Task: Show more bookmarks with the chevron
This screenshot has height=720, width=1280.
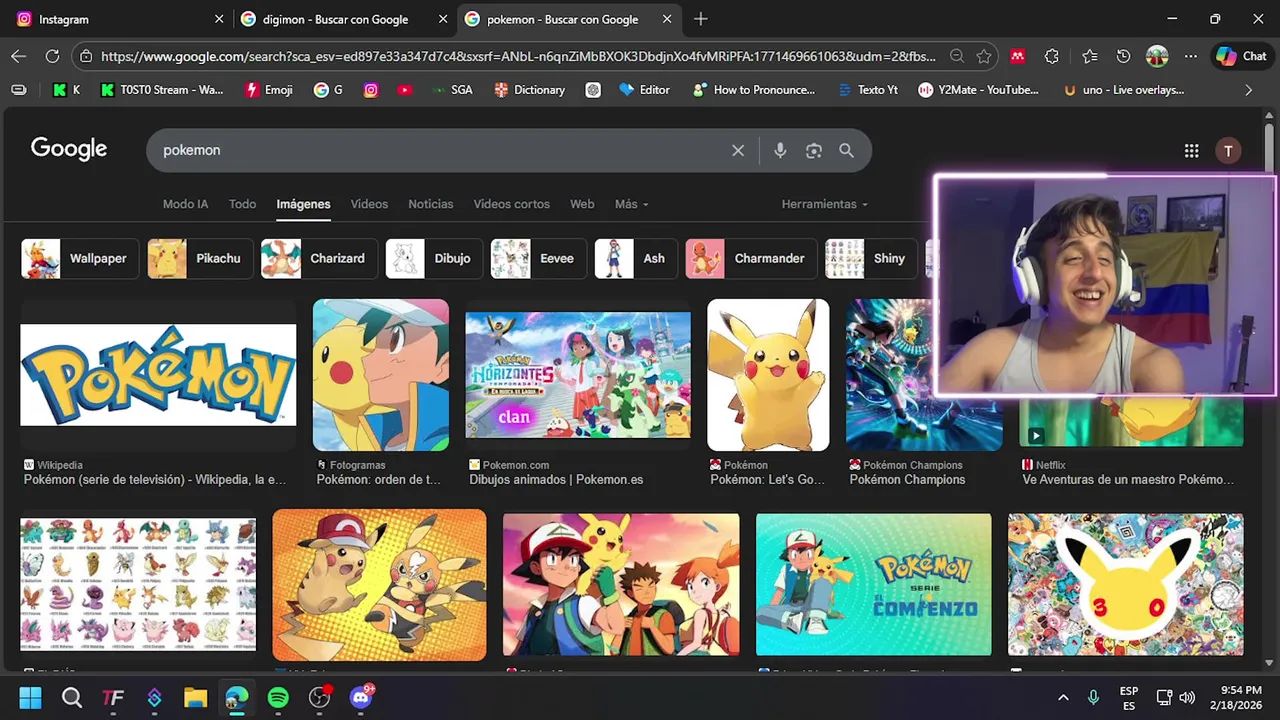Action: click(1248, 90)
